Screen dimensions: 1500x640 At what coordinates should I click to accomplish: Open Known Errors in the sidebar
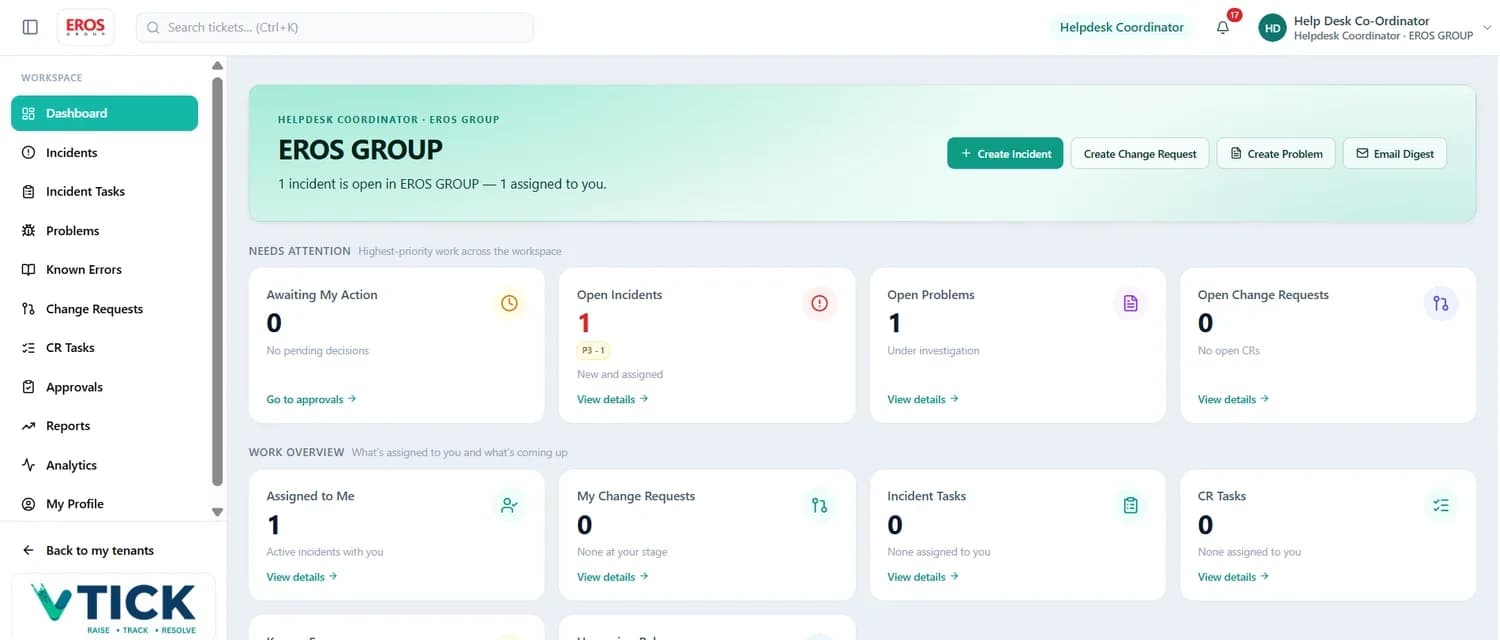[x=104, y=269]
